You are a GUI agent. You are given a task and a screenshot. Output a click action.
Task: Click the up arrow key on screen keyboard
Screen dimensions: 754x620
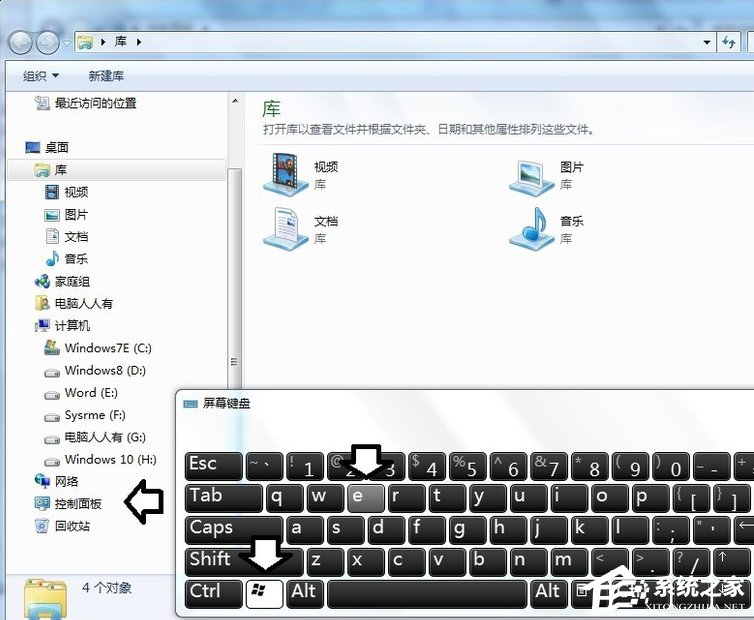(x=731, y=561)
